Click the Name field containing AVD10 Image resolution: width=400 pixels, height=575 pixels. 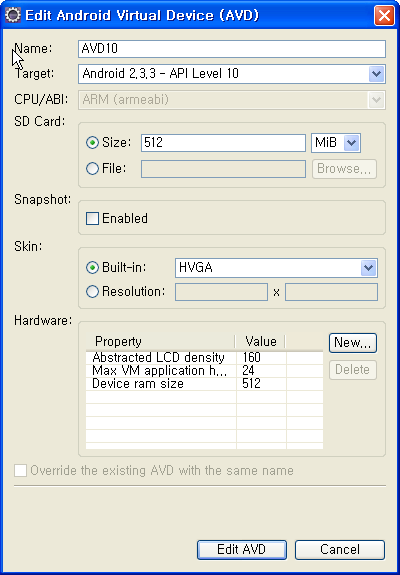click(x=232, y=49)
